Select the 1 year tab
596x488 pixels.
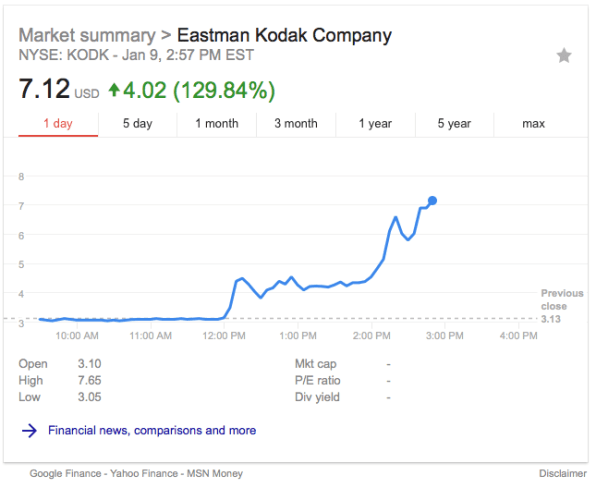click(375, 124)
